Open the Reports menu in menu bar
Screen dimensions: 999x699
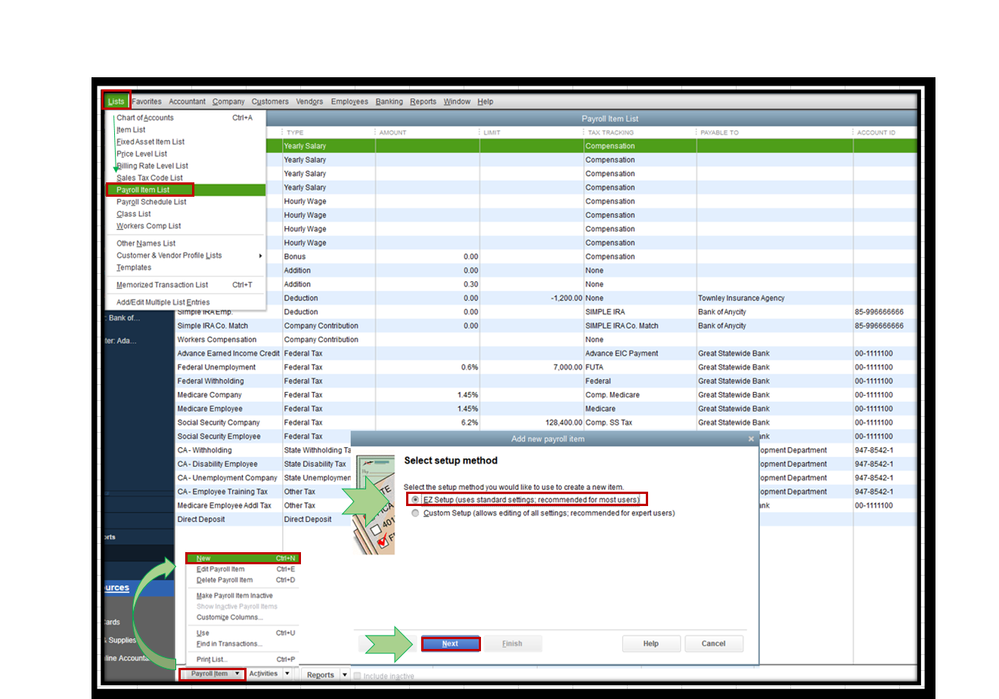pos(423,101)
